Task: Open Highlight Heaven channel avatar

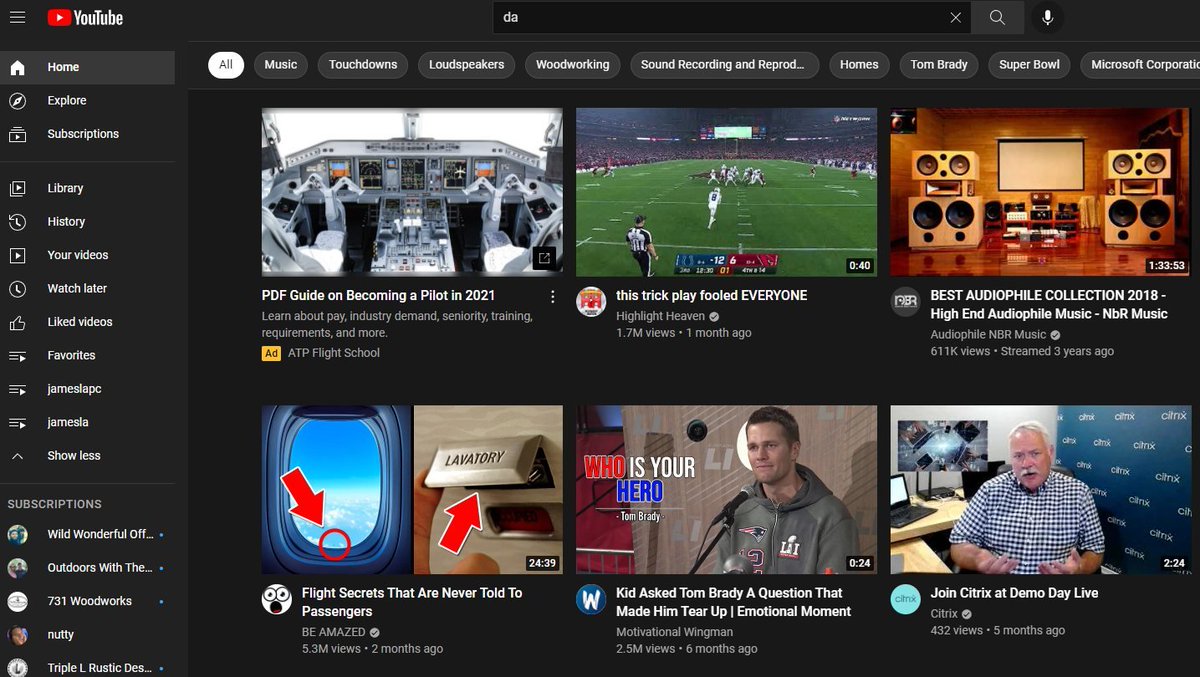Action: click(591, 302)
